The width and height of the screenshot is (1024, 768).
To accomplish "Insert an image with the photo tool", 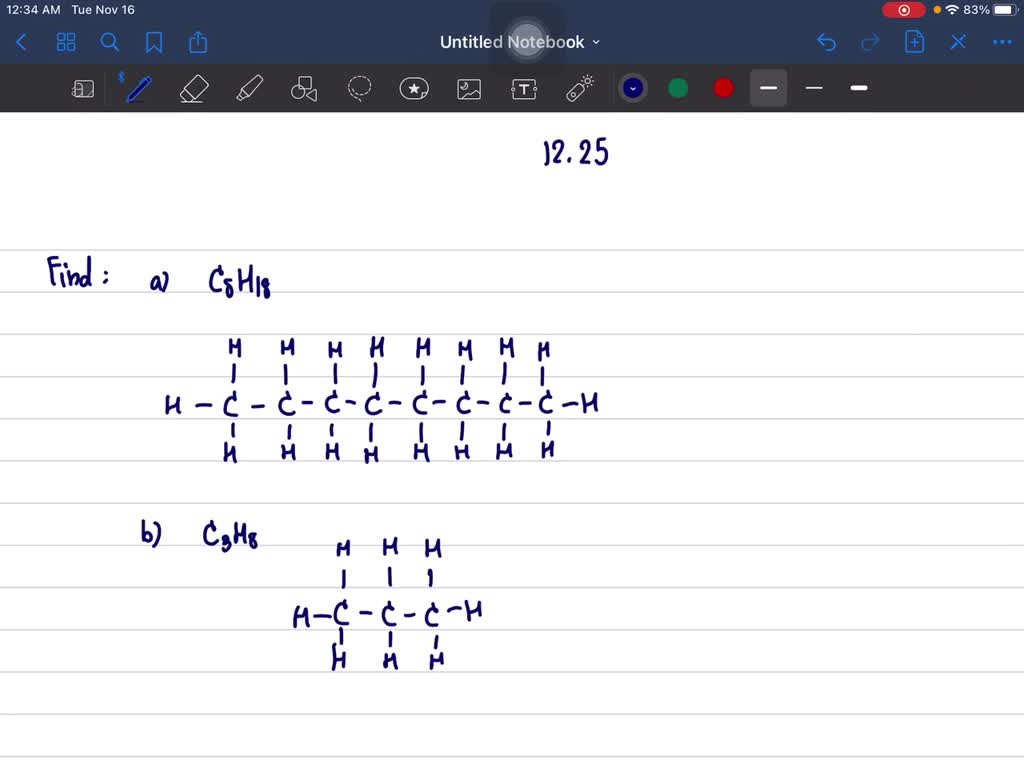I will (469, 88).
